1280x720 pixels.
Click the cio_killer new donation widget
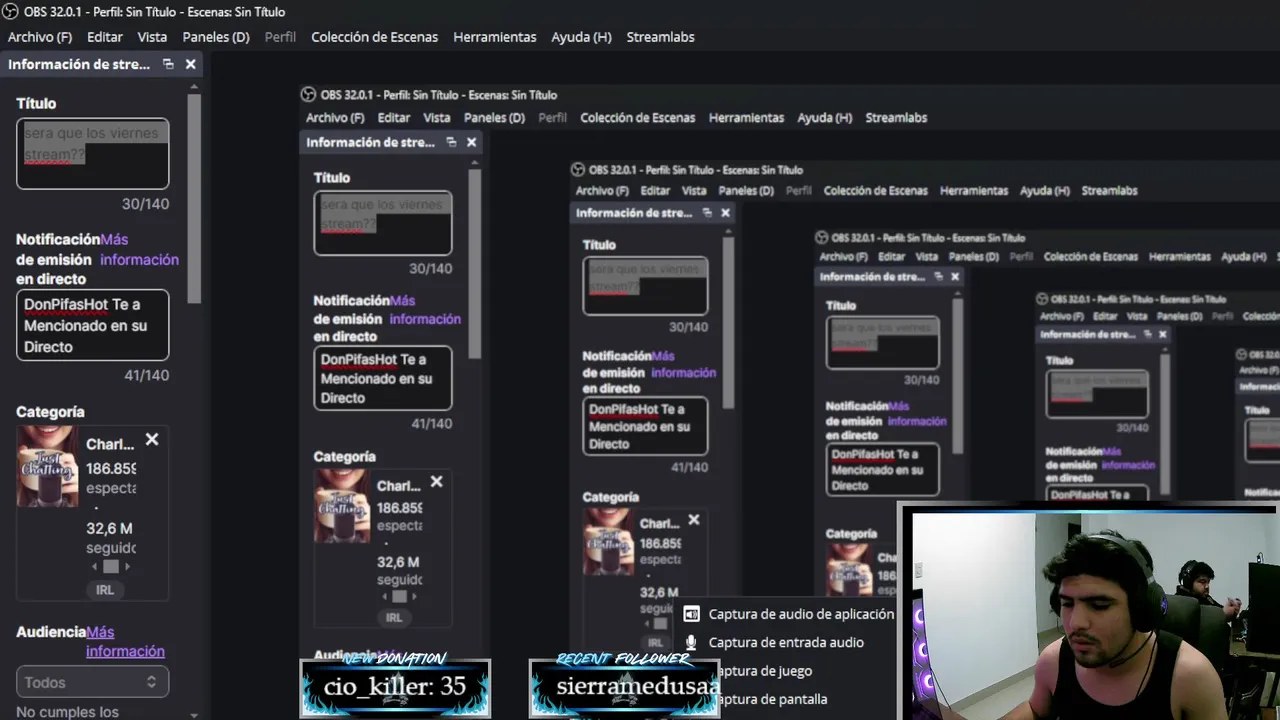[x=395, y=685]
